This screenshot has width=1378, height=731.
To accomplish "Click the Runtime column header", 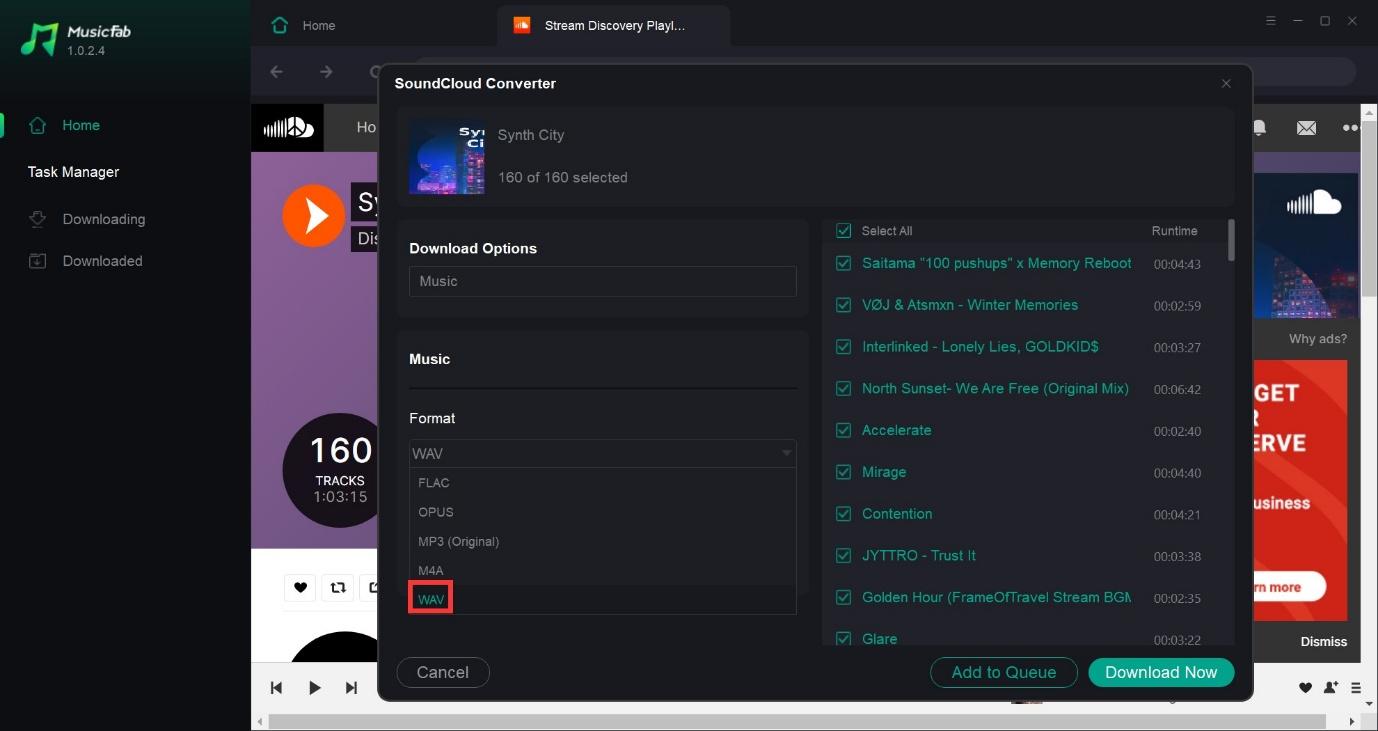I will [1174, 231].
